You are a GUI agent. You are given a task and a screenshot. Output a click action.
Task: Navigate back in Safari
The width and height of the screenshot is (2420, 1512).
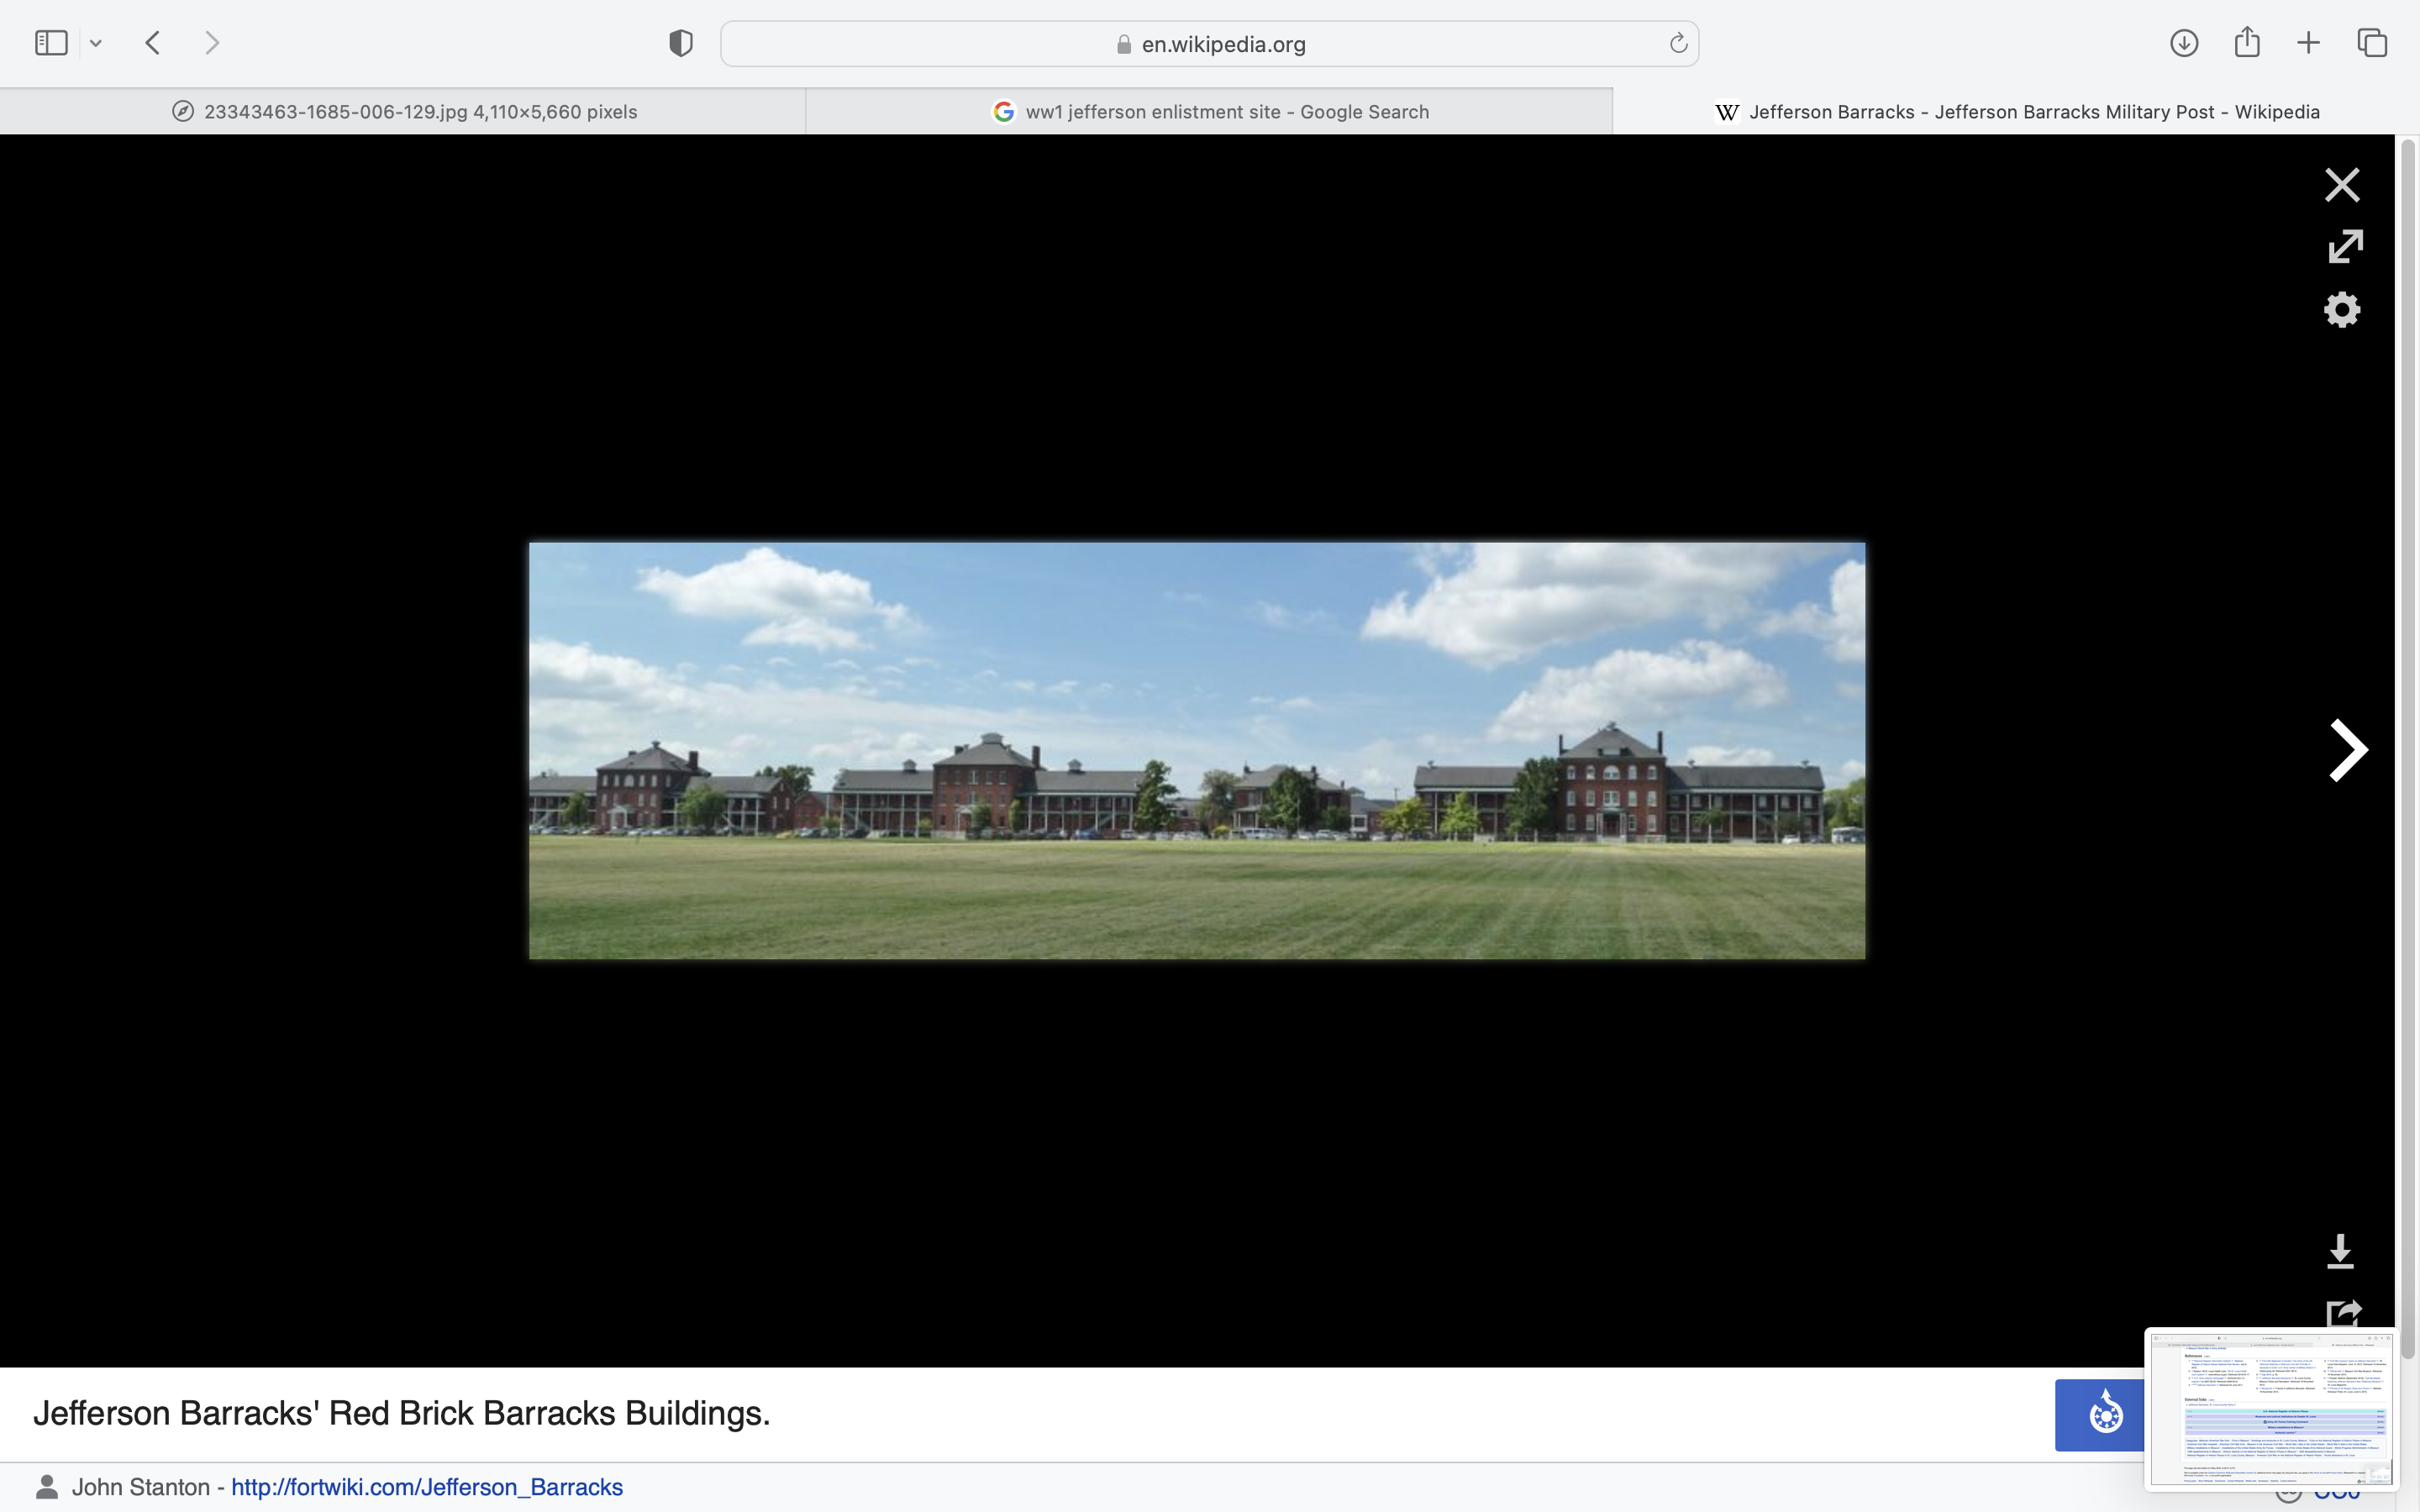[x=153, y=43]
